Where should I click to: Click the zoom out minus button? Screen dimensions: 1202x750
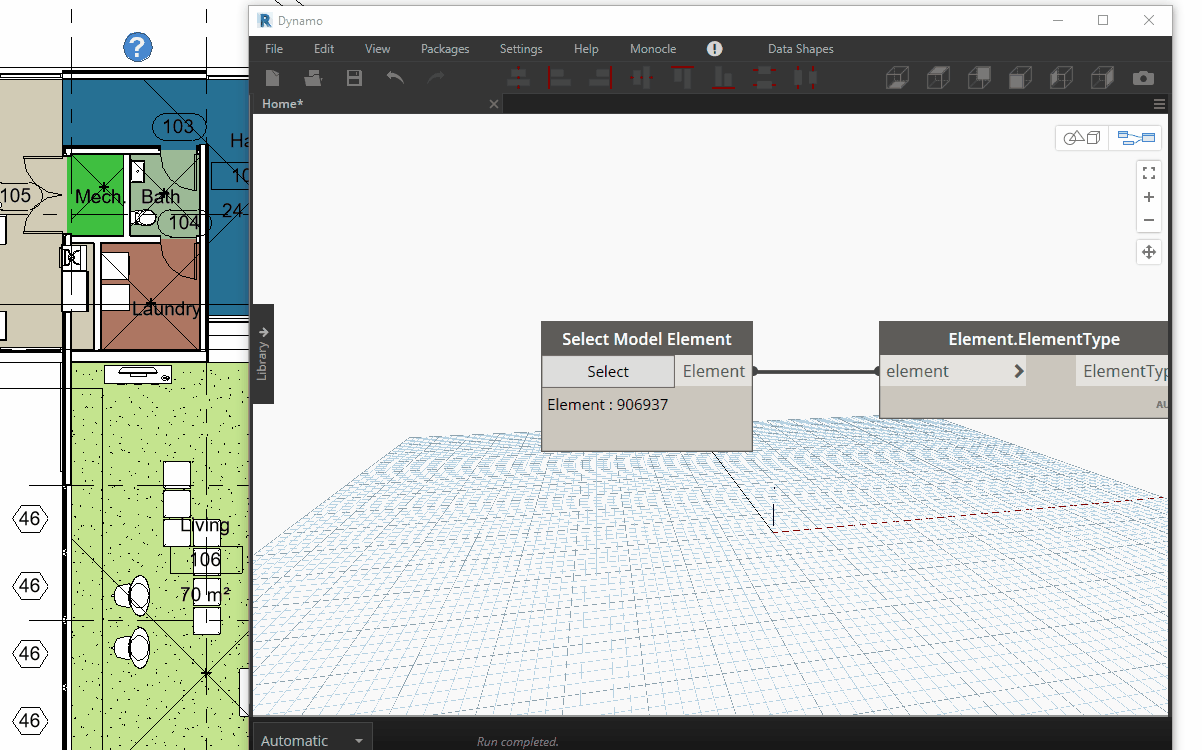(x=1149, y=220)
